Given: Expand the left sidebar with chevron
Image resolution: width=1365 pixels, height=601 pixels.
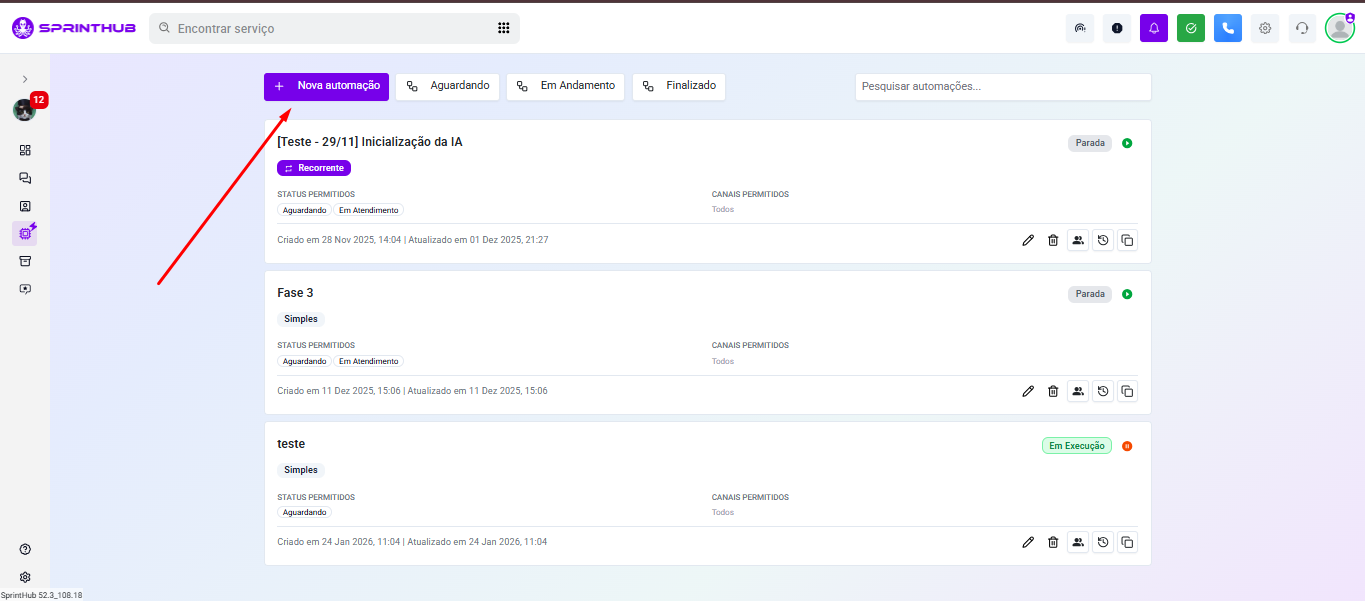Looking at the screenshot, I should [25, 79].
